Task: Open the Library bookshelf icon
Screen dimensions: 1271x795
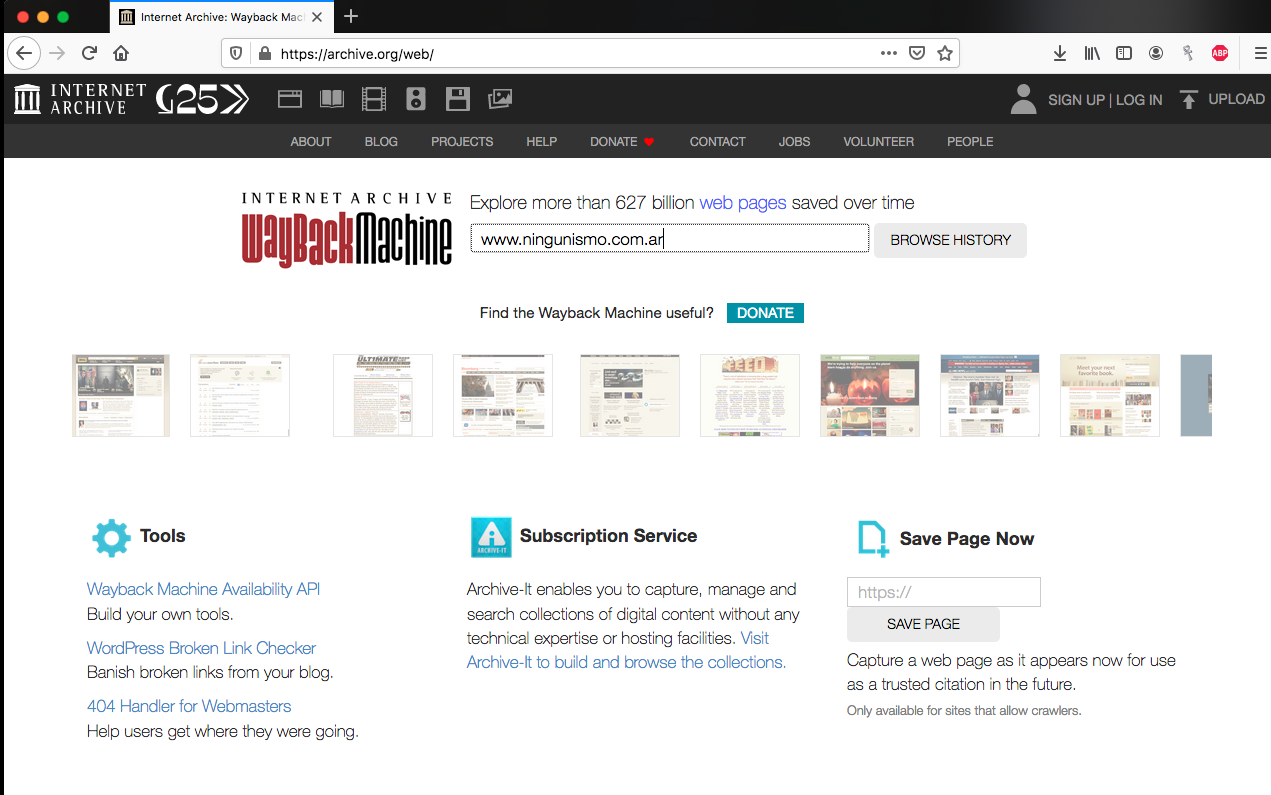Action: click(x=1092, y=54)
